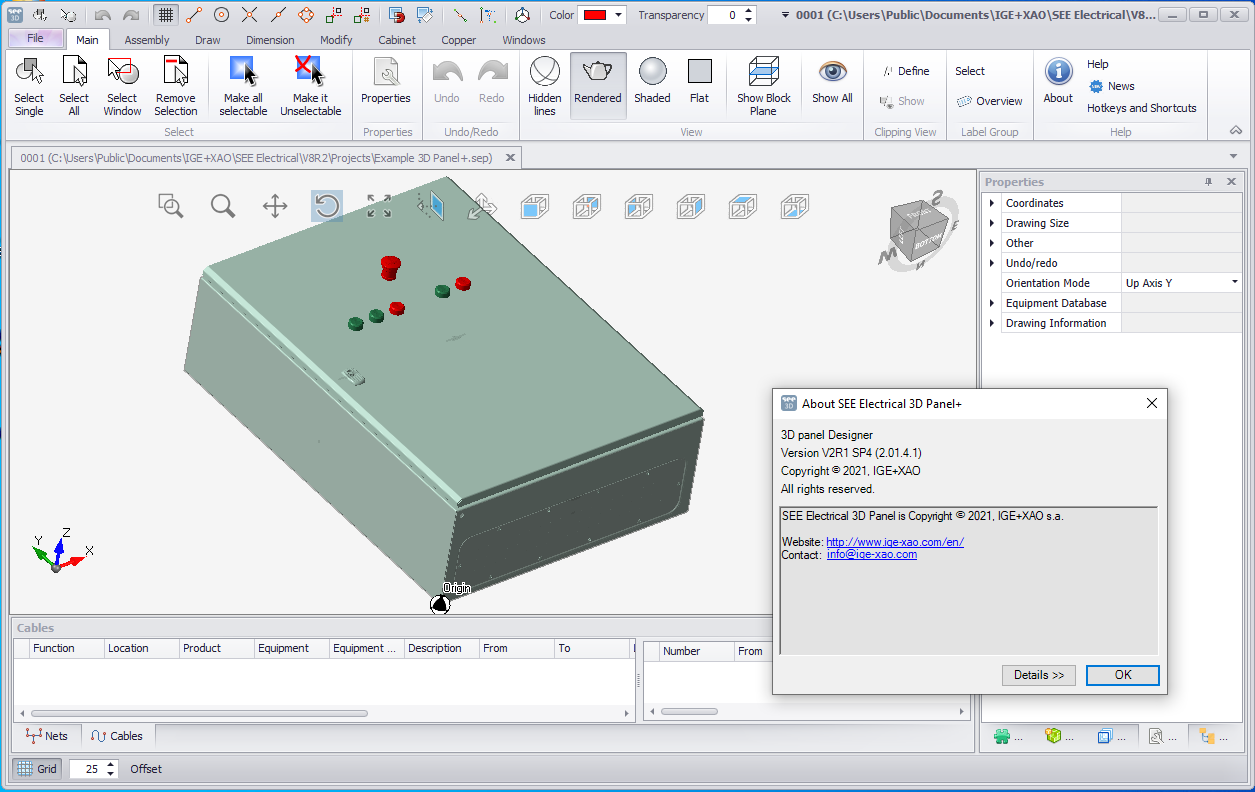The width and height of the screenshot is (1255, 792).
Task: Select the rotate tool in viewport
Action: point(327,206)
